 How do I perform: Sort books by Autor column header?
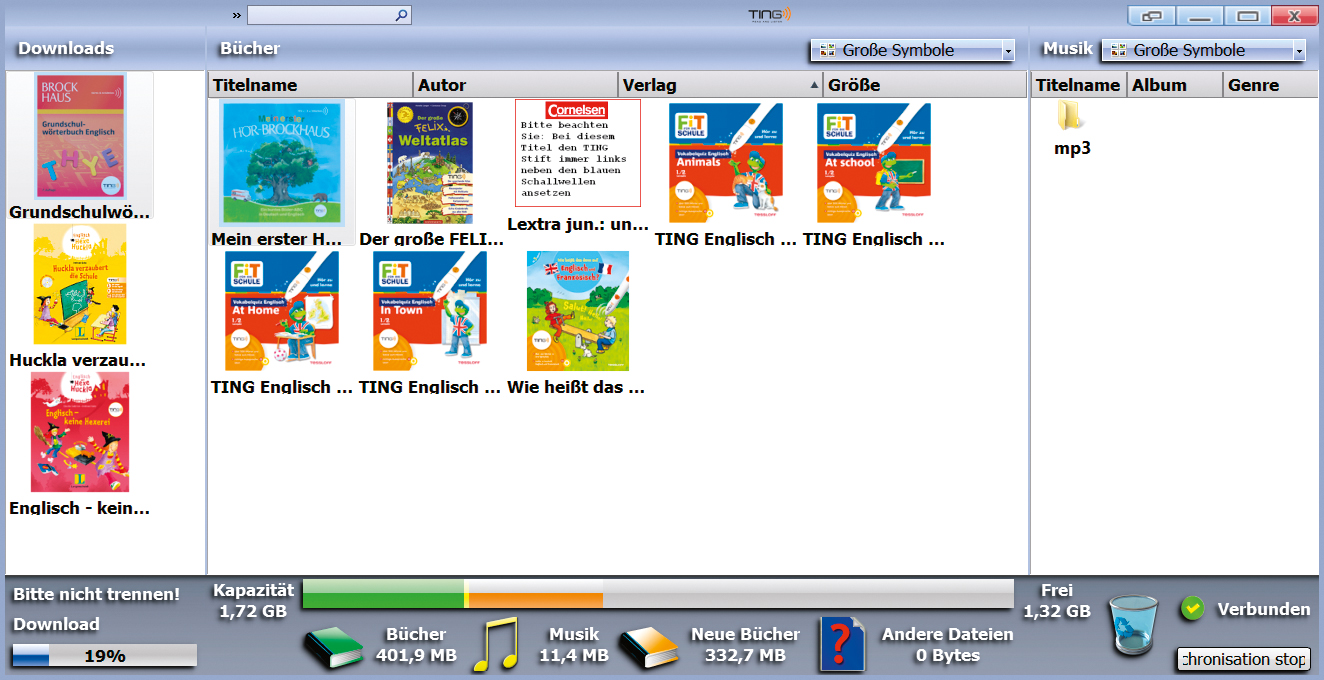click(x=515, y=85)
